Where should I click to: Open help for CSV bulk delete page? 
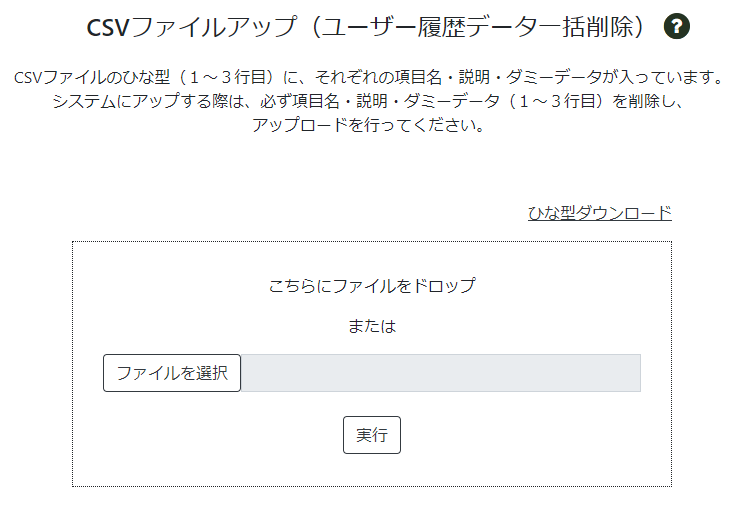coord(676,26)
